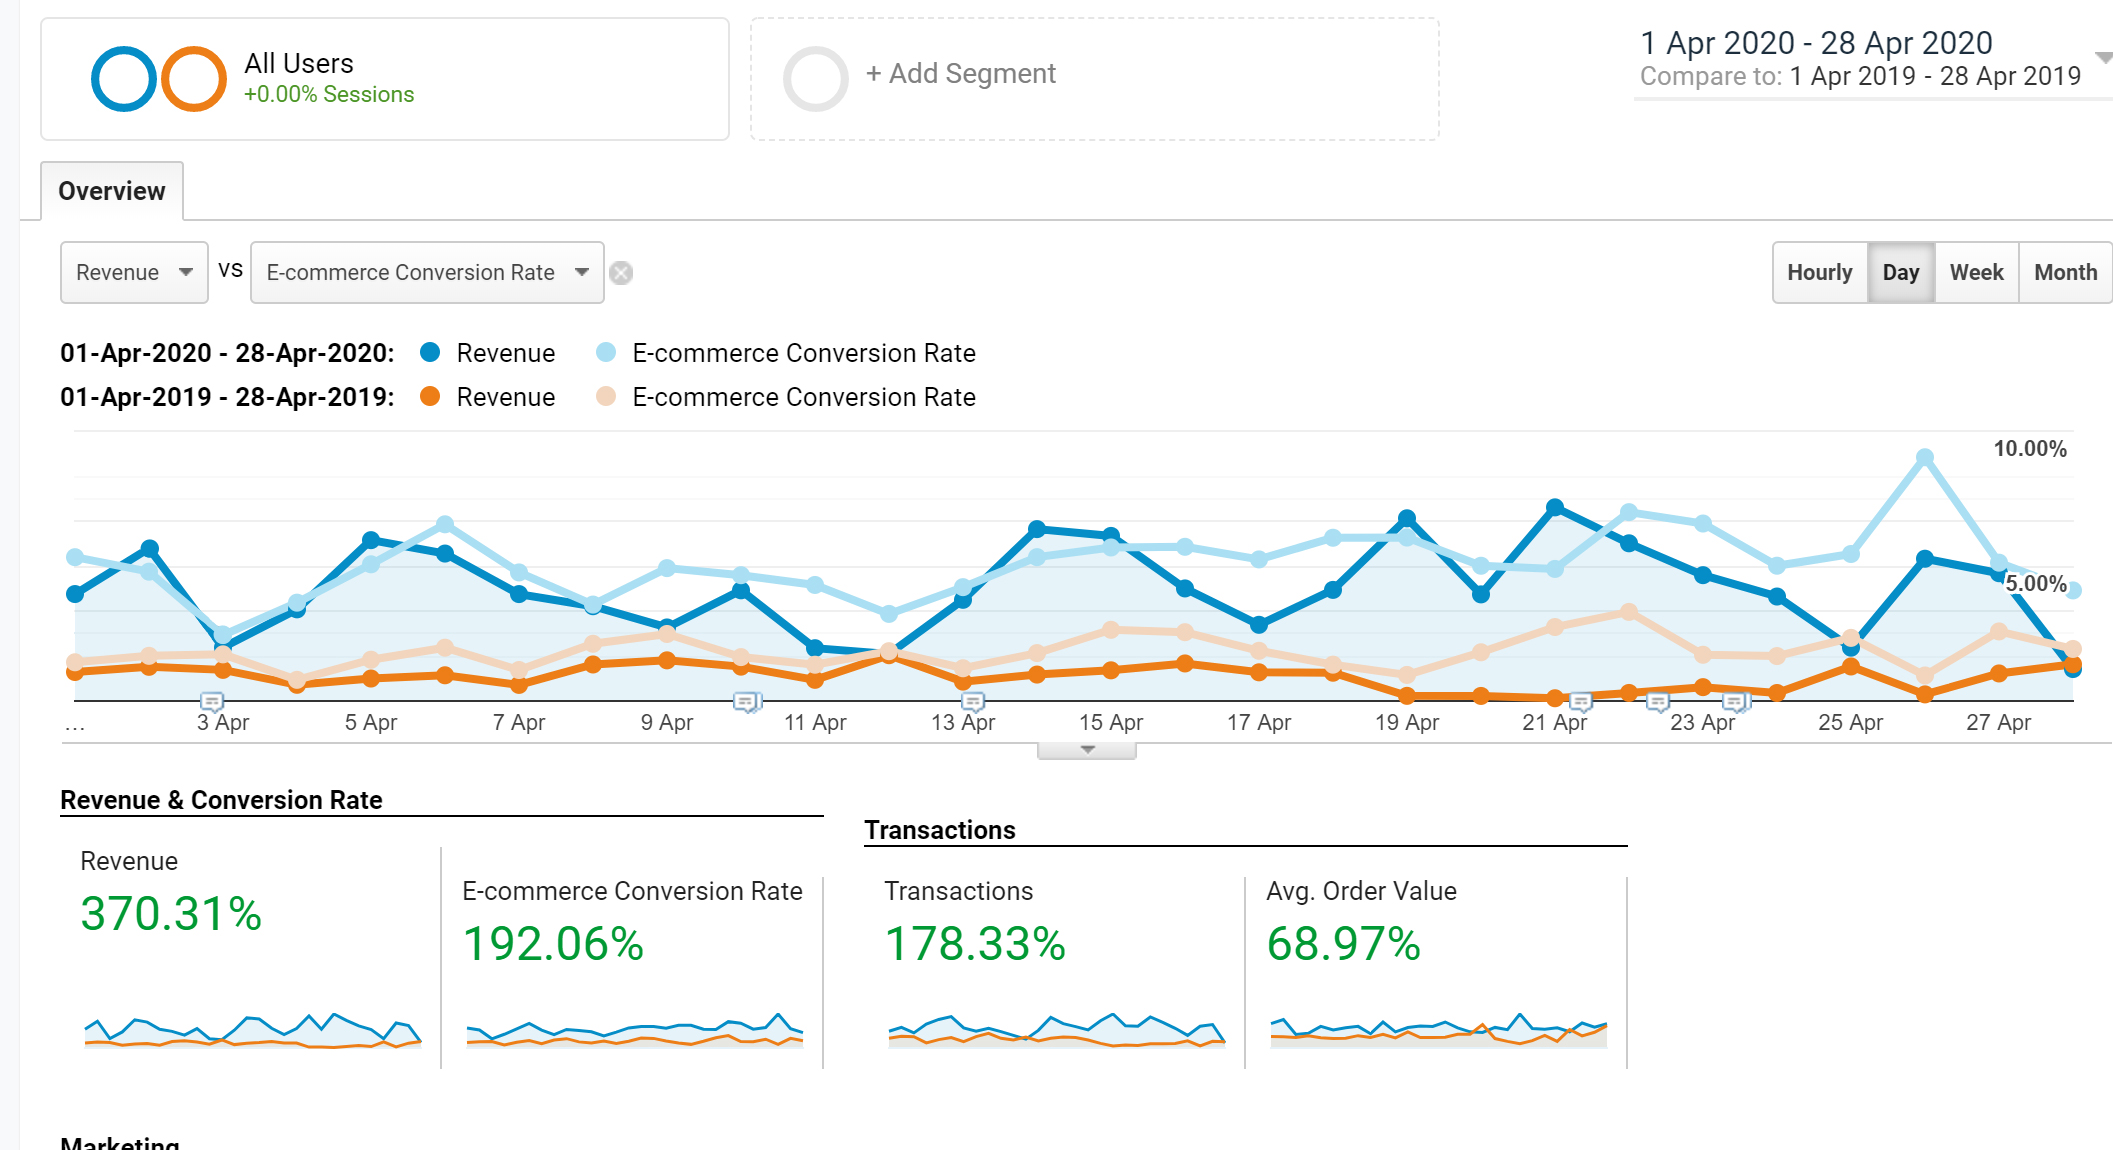Screen dimensions: 2113x1150
Task: Set the chart interval to Month
Action: (x=2065, y=272)
